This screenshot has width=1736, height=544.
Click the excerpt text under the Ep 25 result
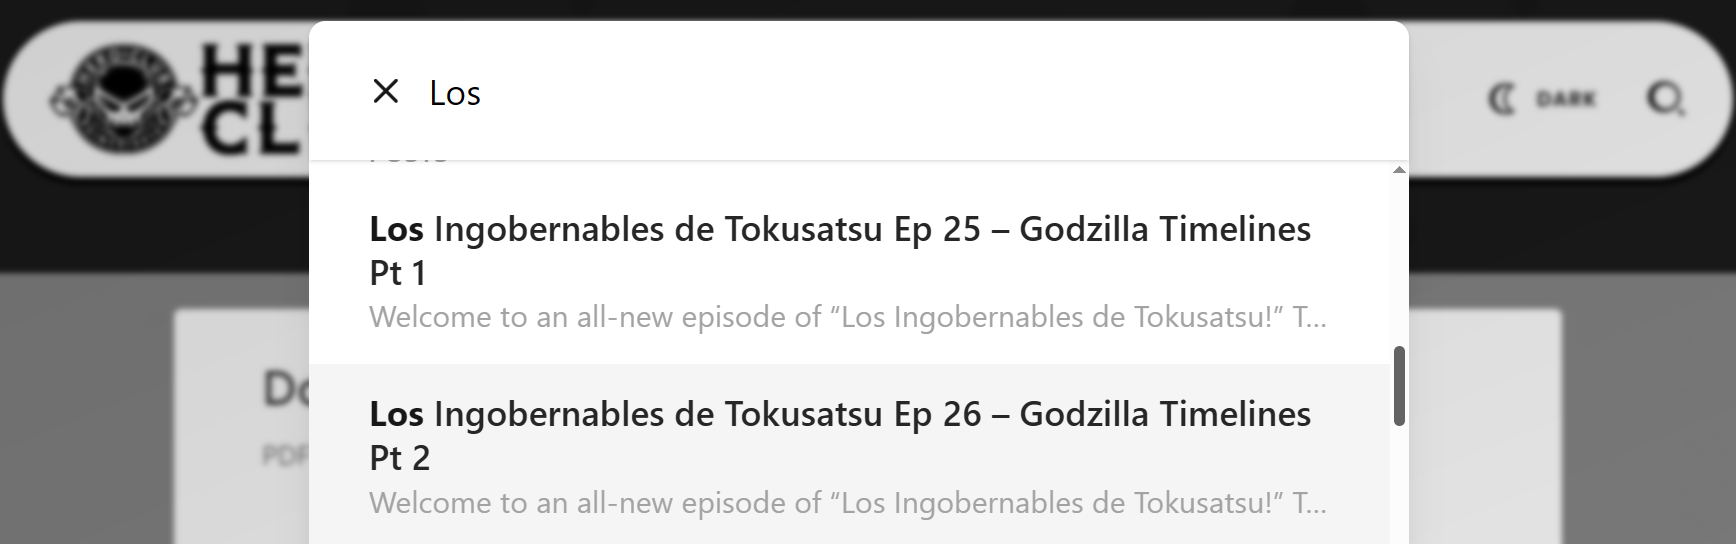point(848,318)
